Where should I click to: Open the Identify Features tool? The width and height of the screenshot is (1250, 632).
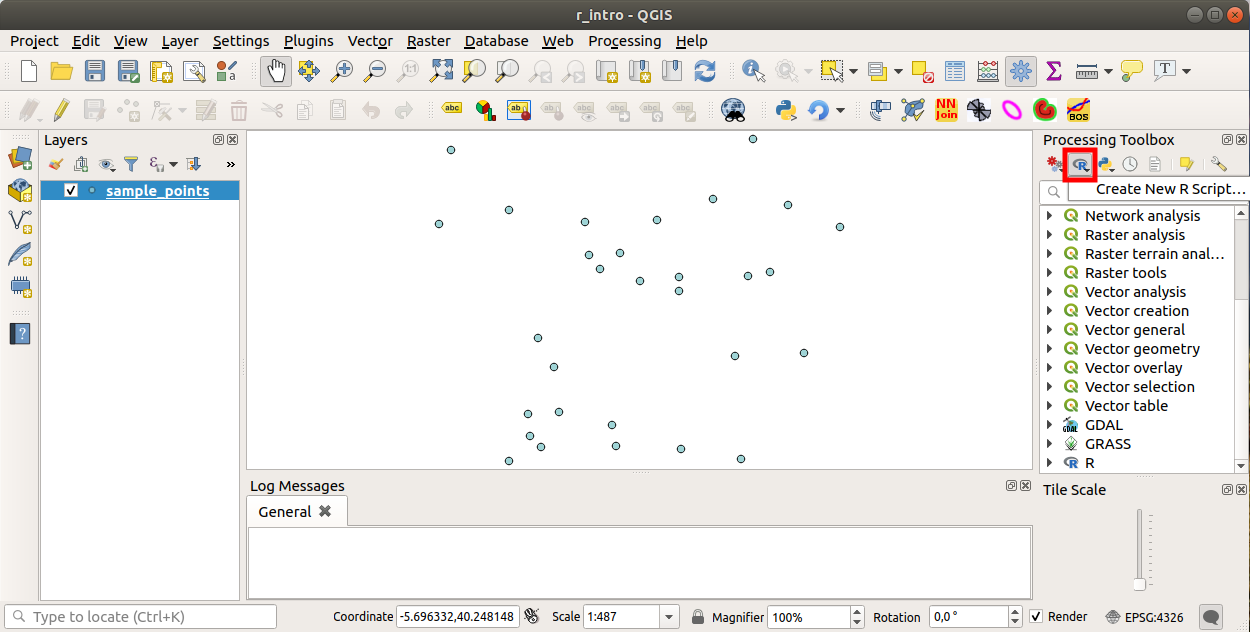753,71
